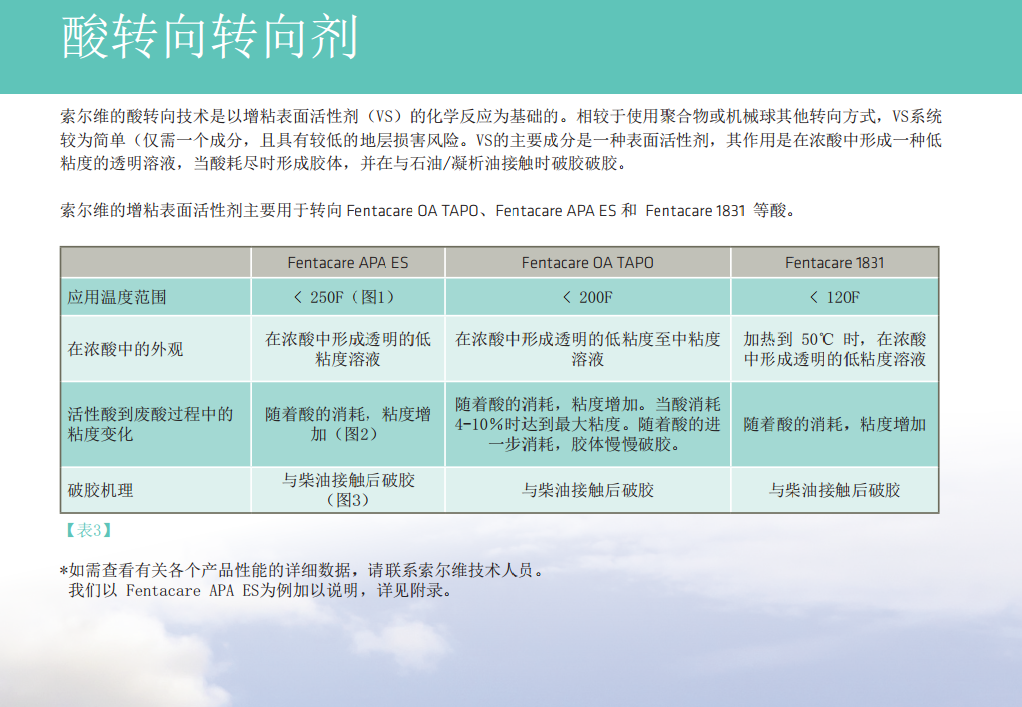
Task: Click row label 破胶机理
Action: click(x=100, y=490)
